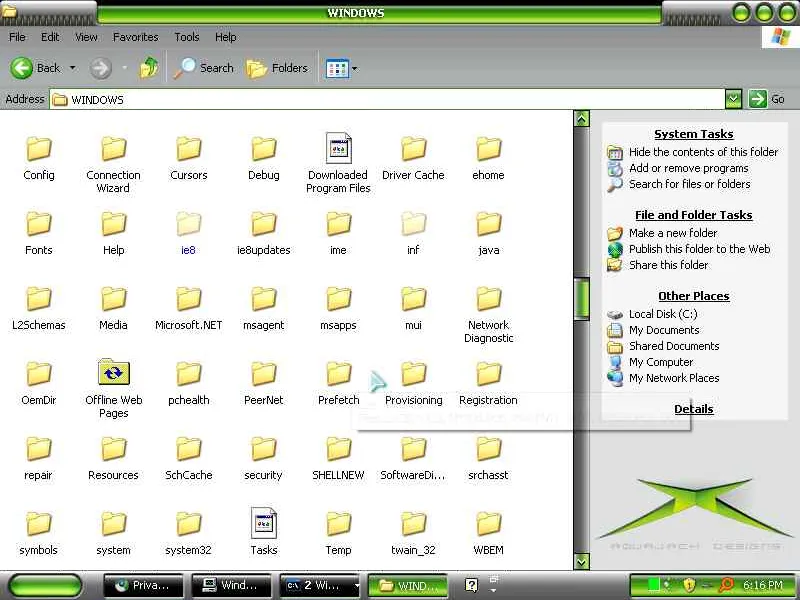Screen dimensions: 800x600
Task: Select the Network Diagnostic folder
Action: 489,315
